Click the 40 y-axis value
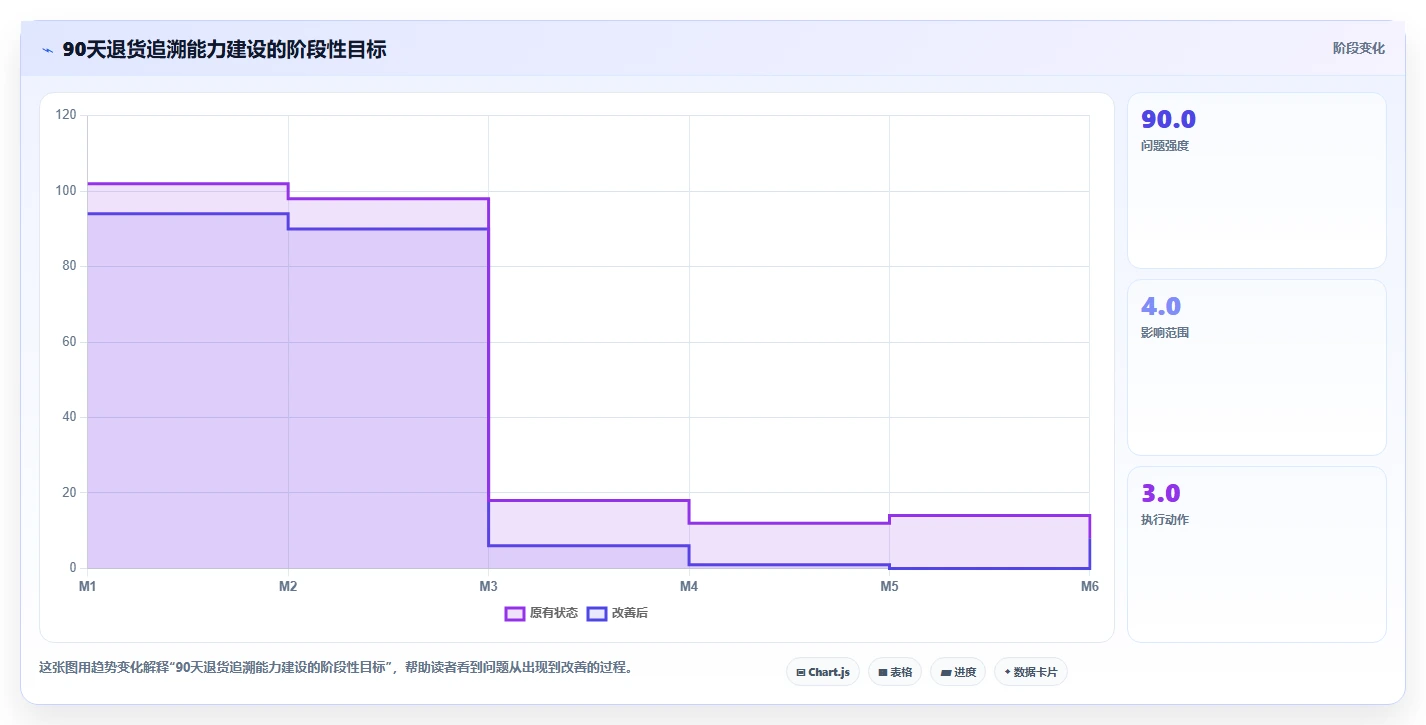The image size is (1426, 725). (69, 417)
